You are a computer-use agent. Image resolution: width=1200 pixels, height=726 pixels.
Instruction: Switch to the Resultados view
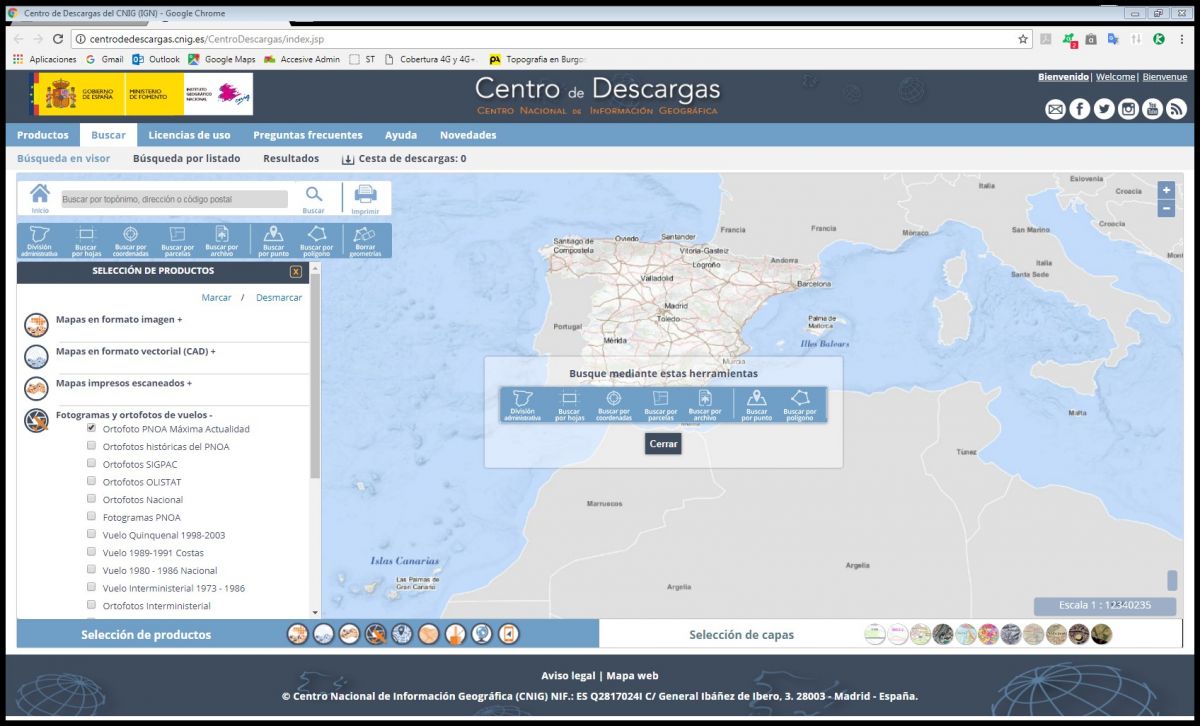291,158
